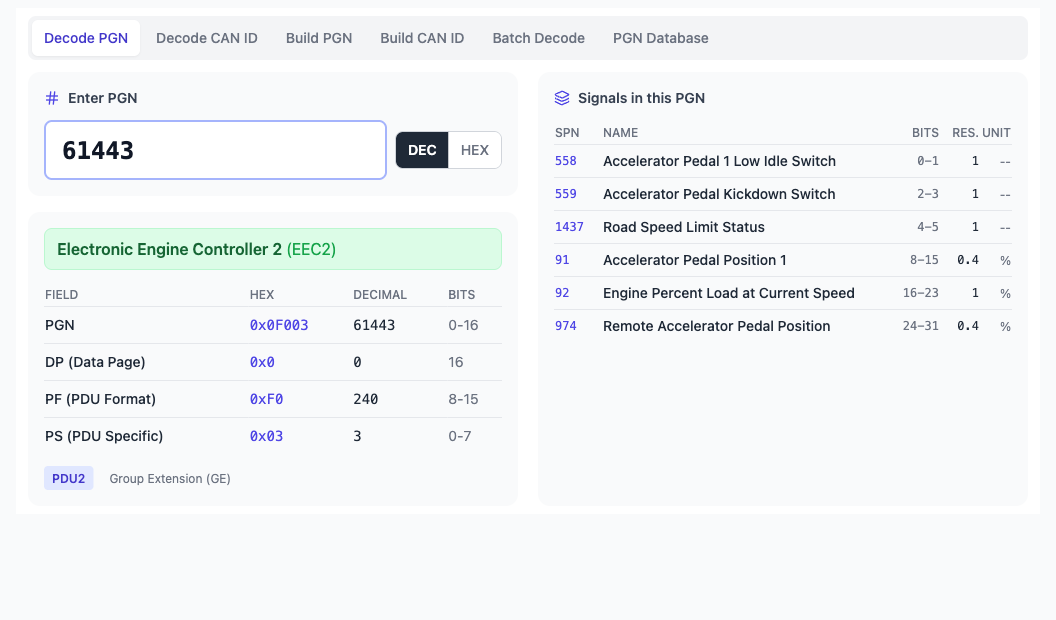
Task: Select the Decode PGN tab
Action: click(86, 38)
